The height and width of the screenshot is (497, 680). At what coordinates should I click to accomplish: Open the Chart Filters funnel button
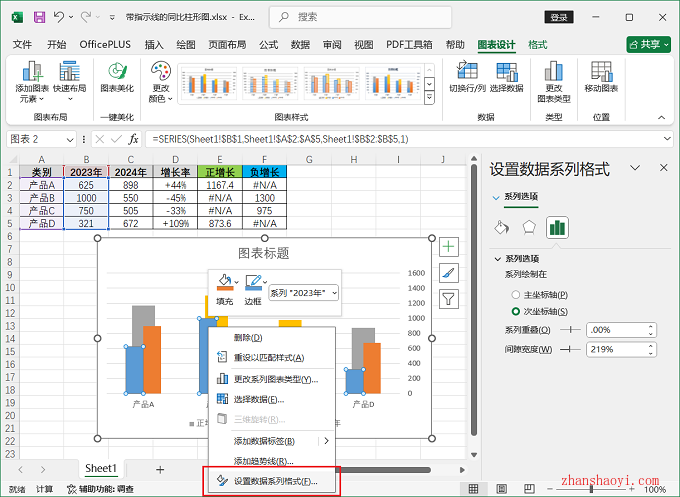(x=449, y=298)
